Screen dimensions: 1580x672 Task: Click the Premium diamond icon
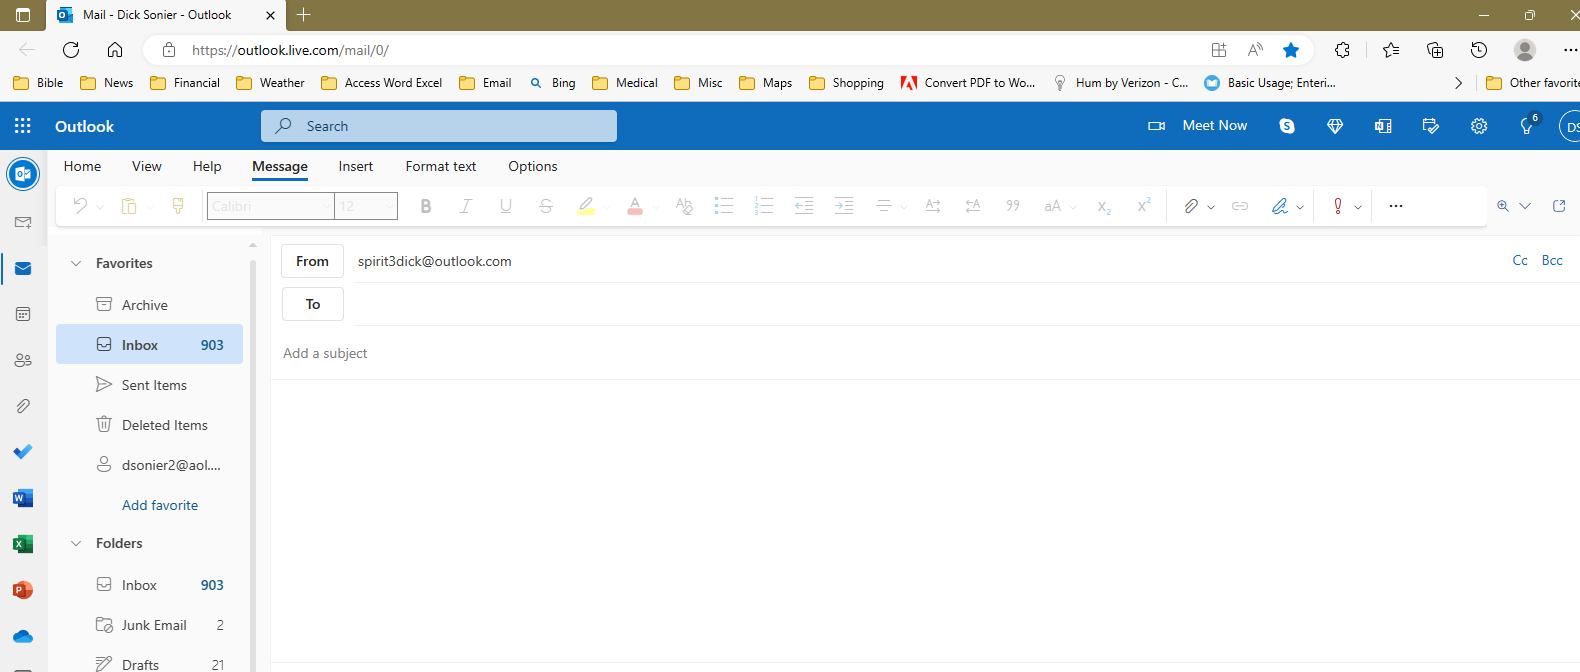(x=1335, y=126)
